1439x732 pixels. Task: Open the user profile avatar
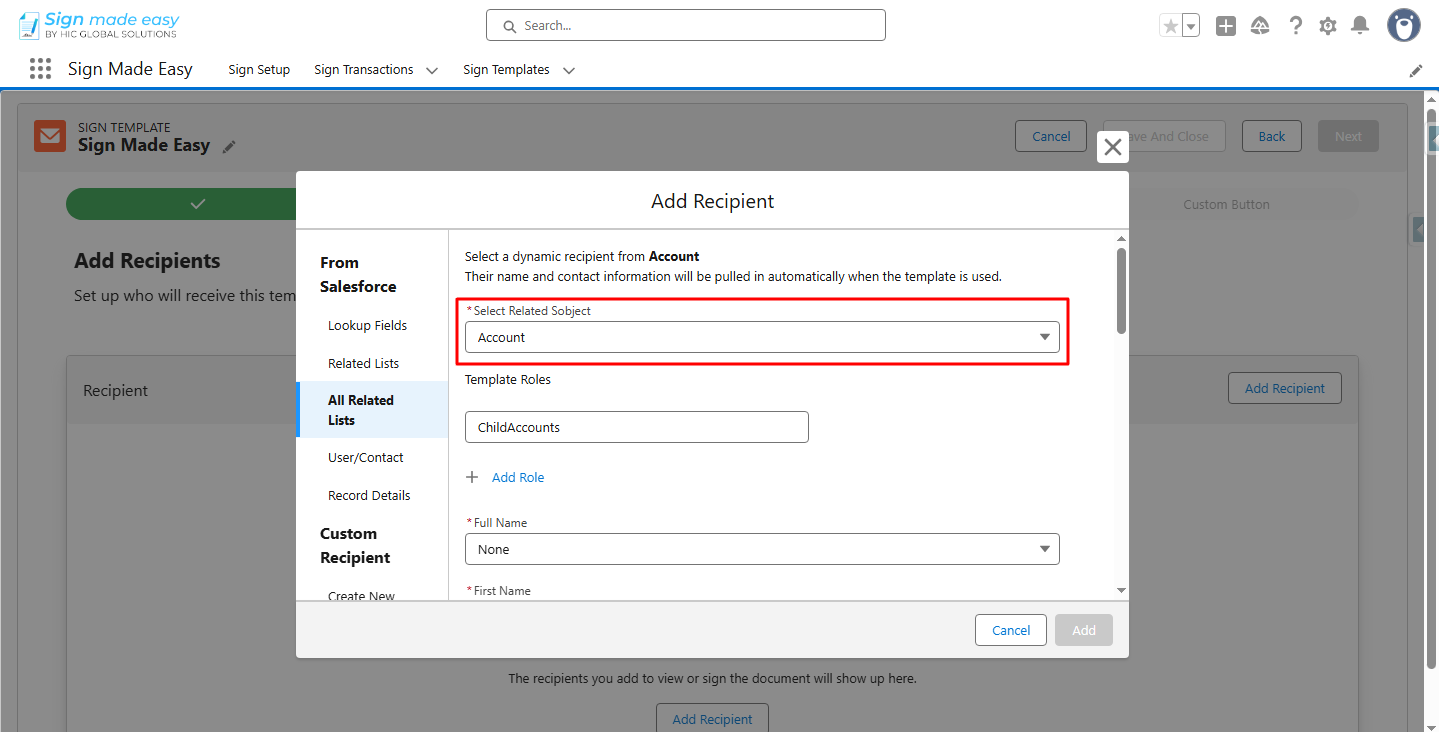(1403, 25)
